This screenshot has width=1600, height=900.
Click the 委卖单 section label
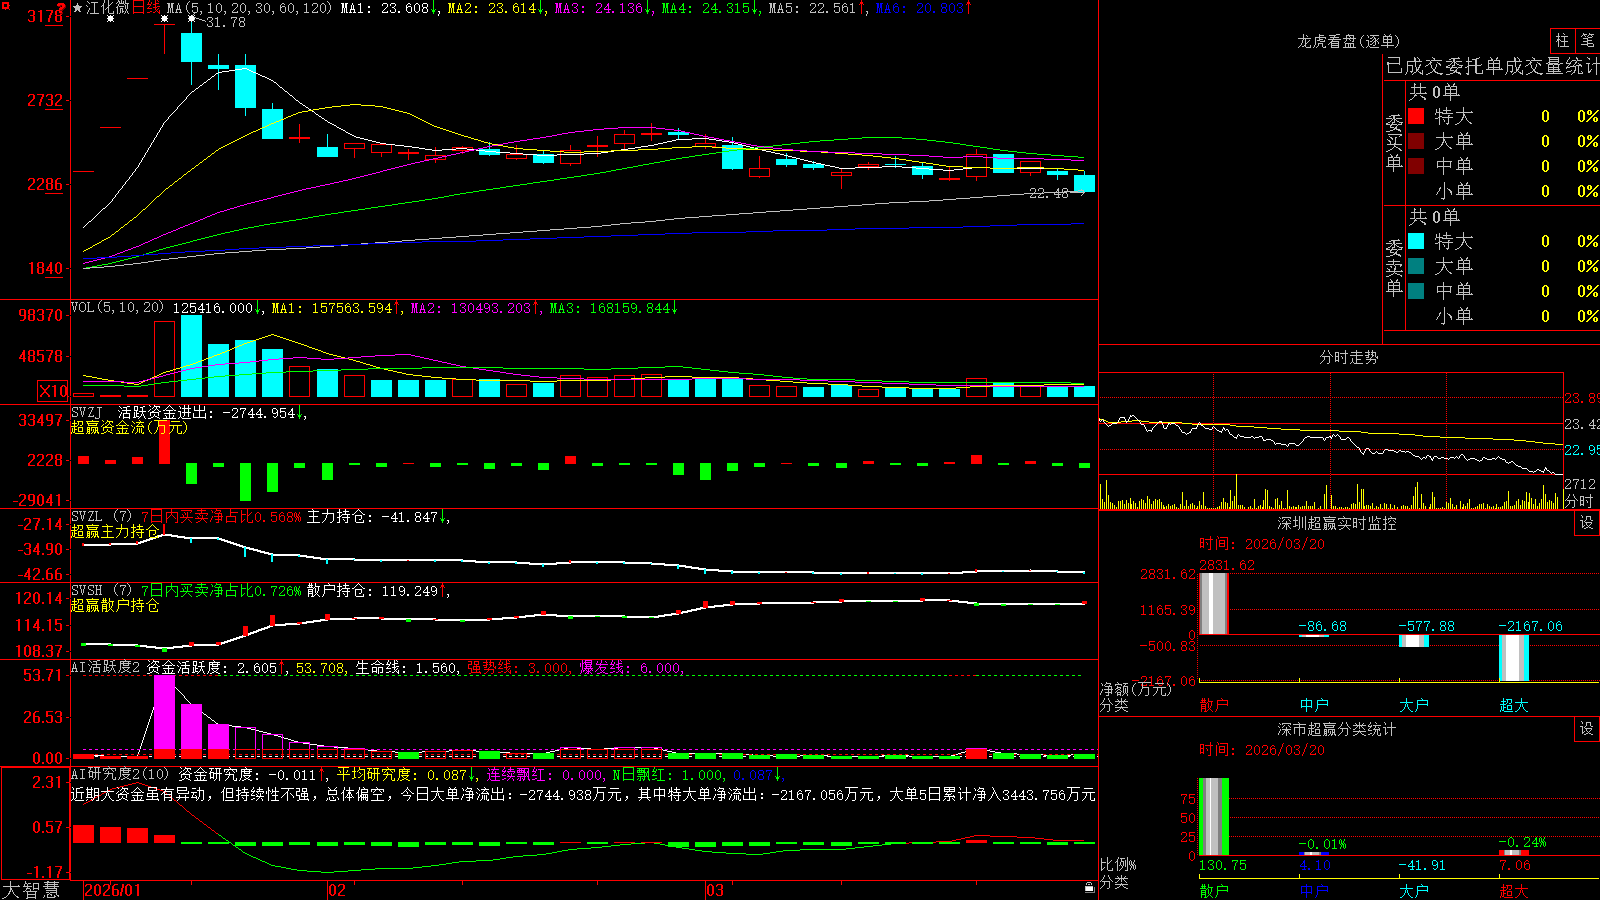click(1394, 267)
